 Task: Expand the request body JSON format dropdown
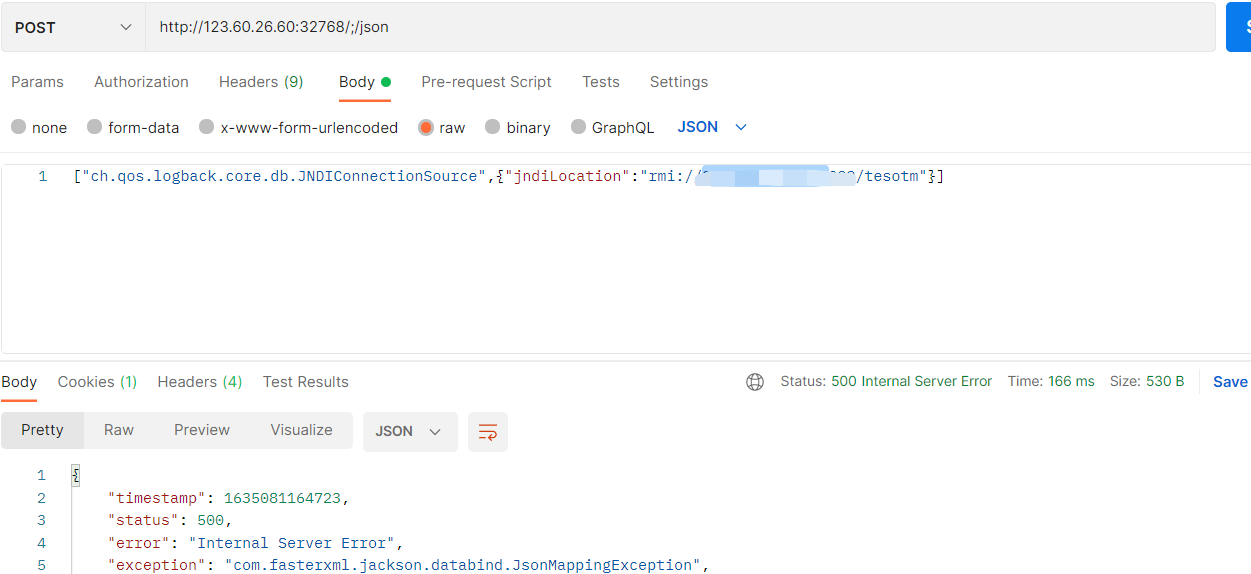(712, 127)
